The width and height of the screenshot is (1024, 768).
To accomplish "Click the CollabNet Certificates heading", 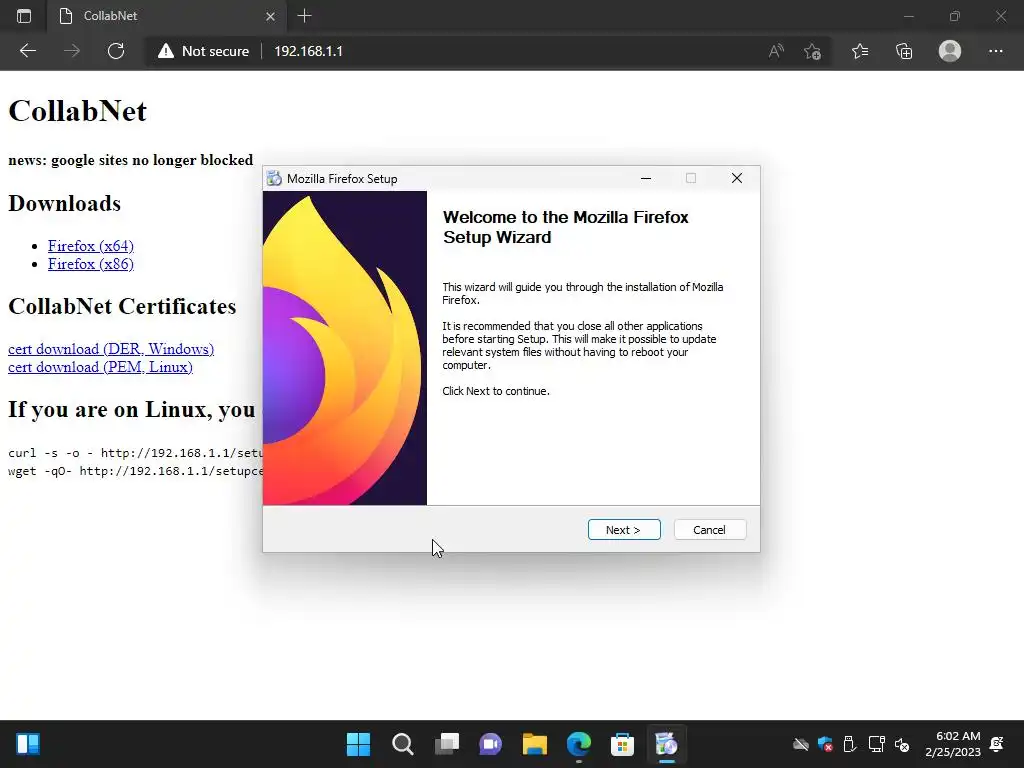I will 122,306.
